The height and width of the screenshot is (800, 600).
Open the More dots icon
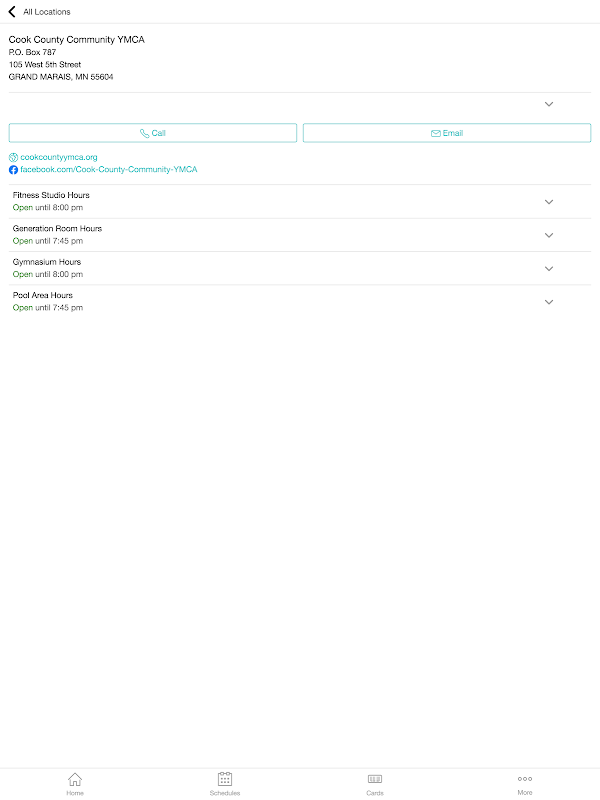(525, 779)
